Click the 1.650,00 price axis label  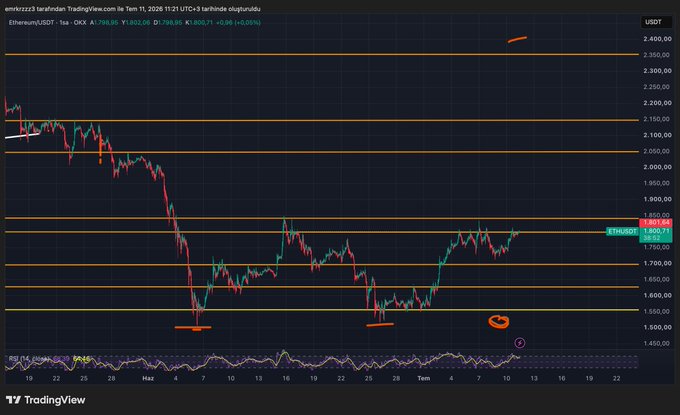(x=657, y=279)
